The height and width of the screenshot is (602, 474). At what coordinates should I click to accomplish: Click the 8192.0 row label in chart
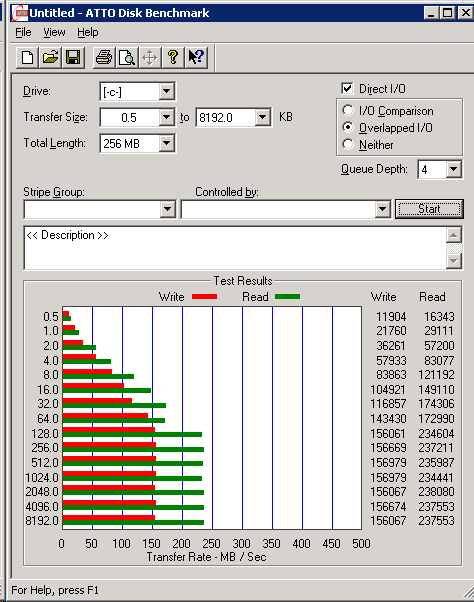click(42, 521)
